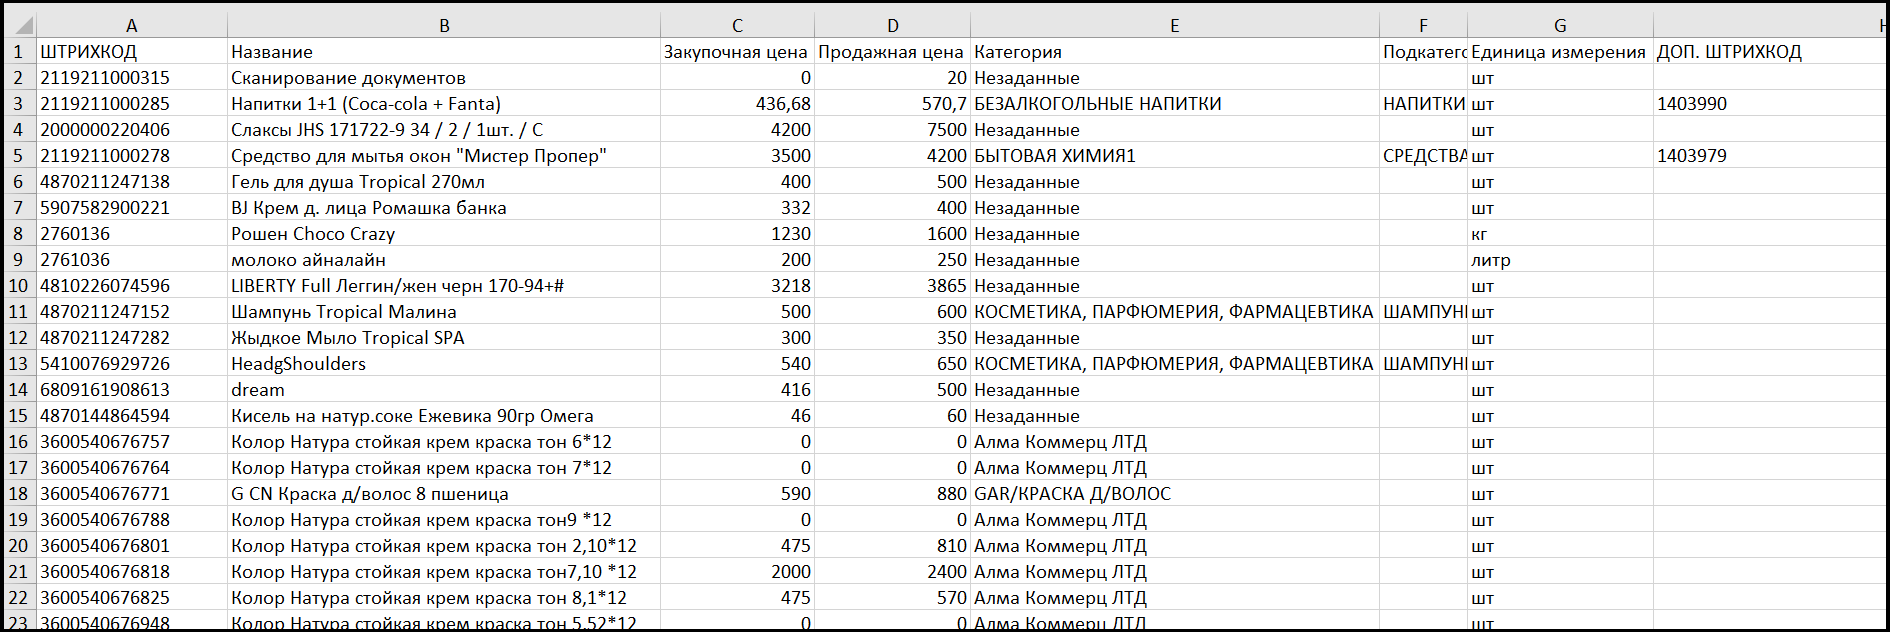Select category cell БЫТОВАЯ ХИМИЯ1

pyautogui.click(x=1175, y=155)
